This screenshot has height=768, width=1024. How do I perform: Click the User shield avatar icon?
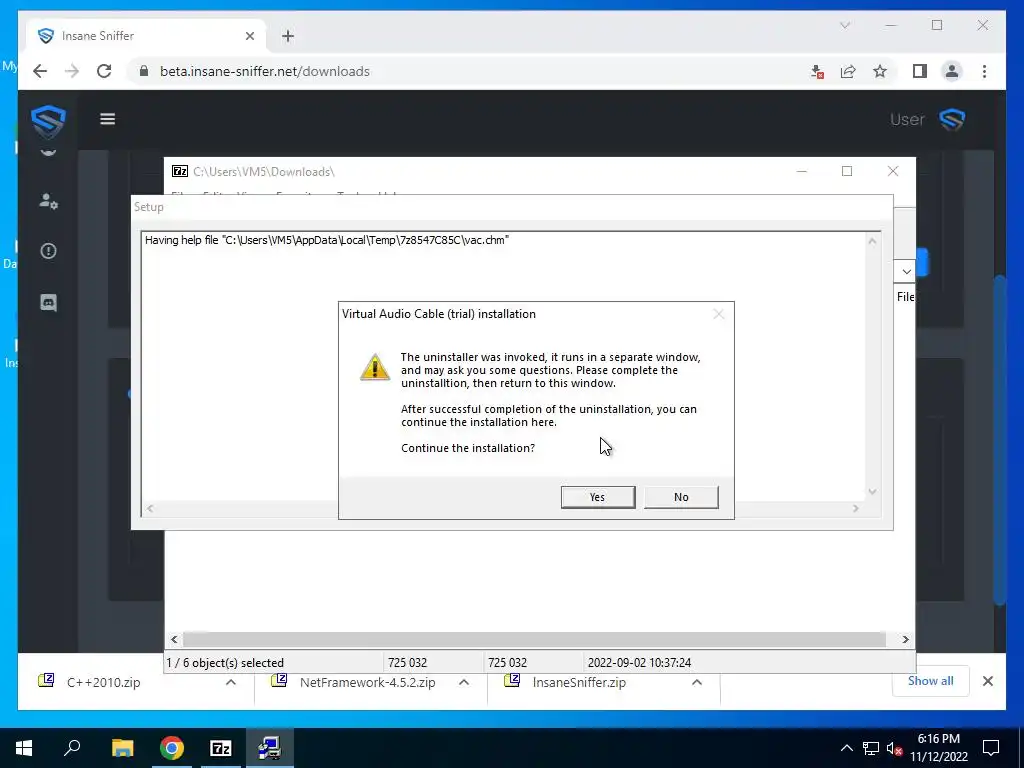coord(952,120)
